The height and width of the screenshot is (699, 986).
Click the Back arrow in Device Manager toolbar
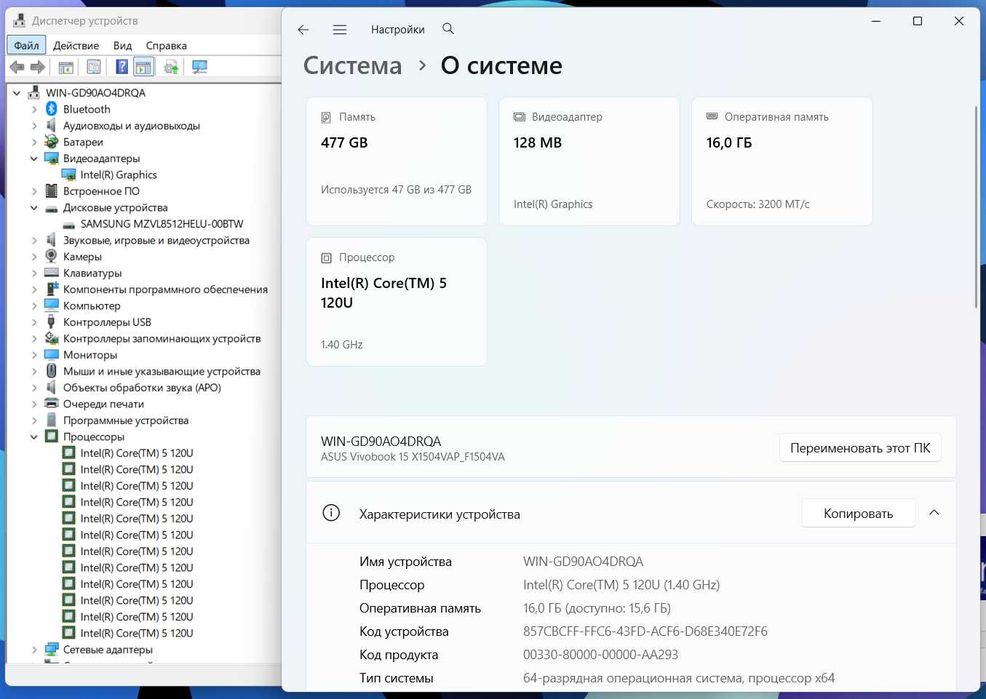[x=17, y=67]
